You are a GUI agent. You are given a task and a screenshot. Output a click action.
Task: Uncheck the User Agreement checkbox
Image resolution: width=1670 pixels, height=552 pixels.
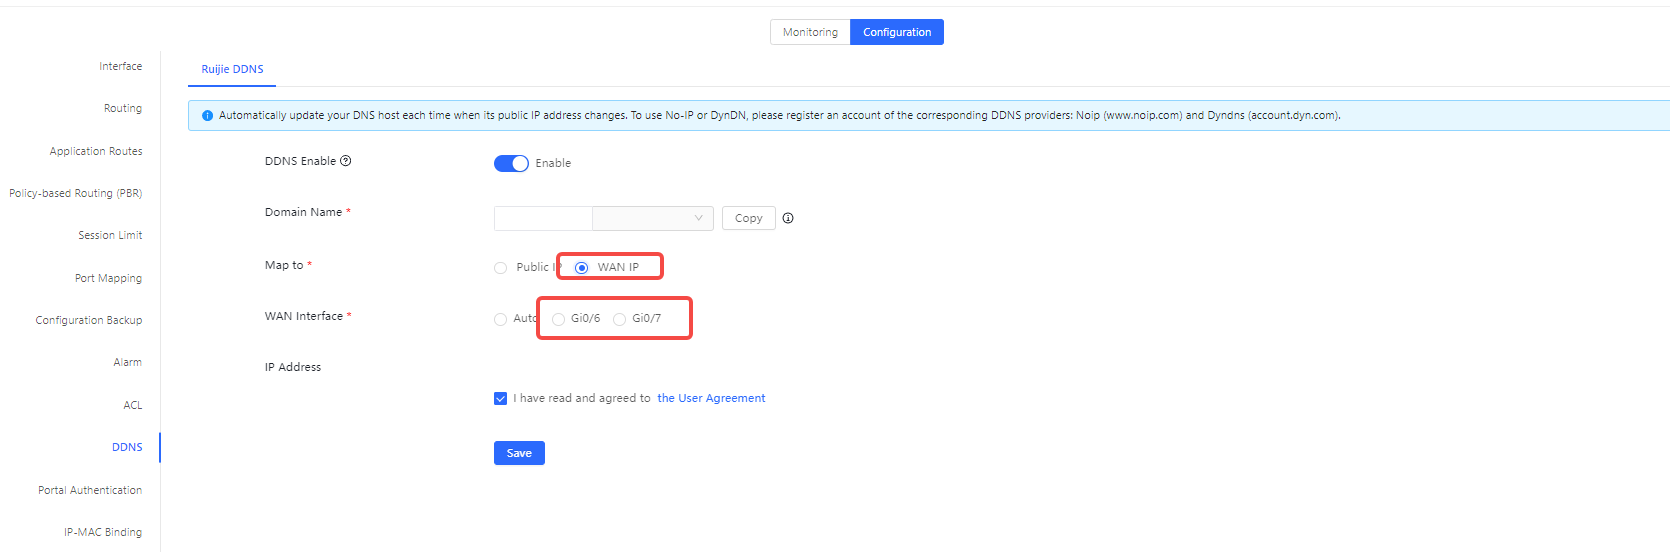click(x=501, y=399)
